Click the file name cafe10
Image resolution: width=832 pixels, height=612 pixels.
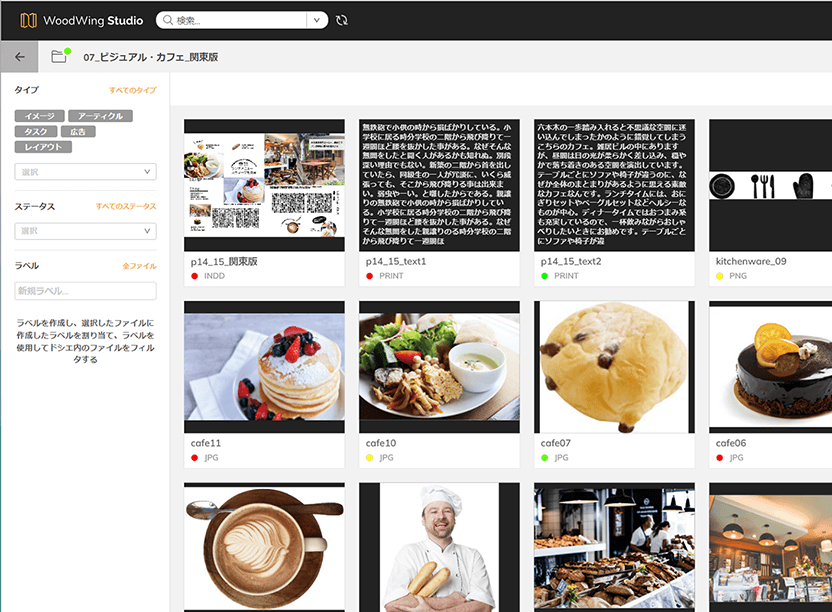[381, 443]
